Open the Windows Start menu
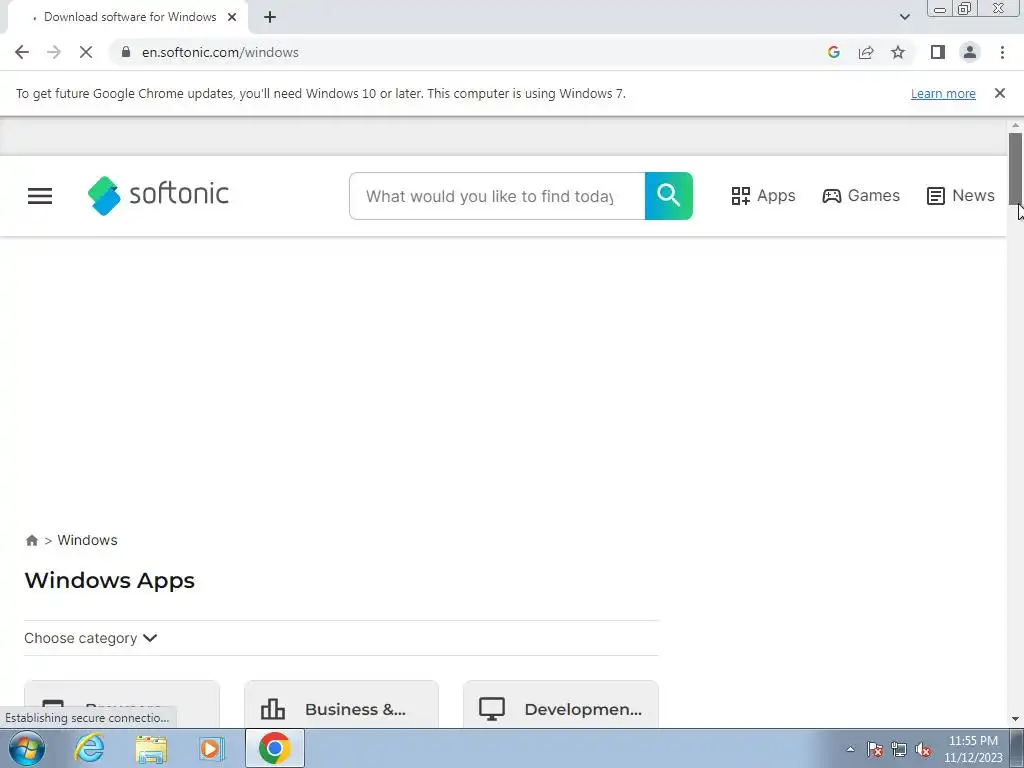The image size is (1024, 768). (x=27, y=748)
